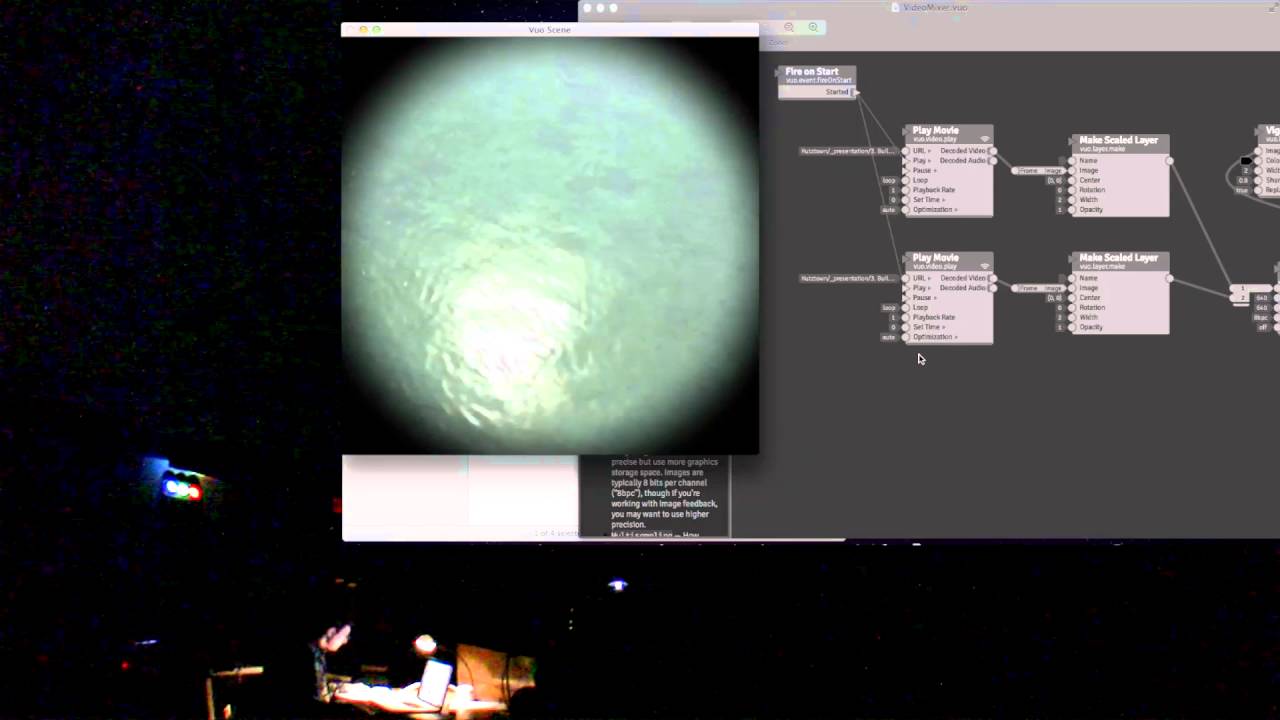1280x720 pixels.
Task: Click the 'loop' constant of lower Play Movie
Action: (889, 308)
